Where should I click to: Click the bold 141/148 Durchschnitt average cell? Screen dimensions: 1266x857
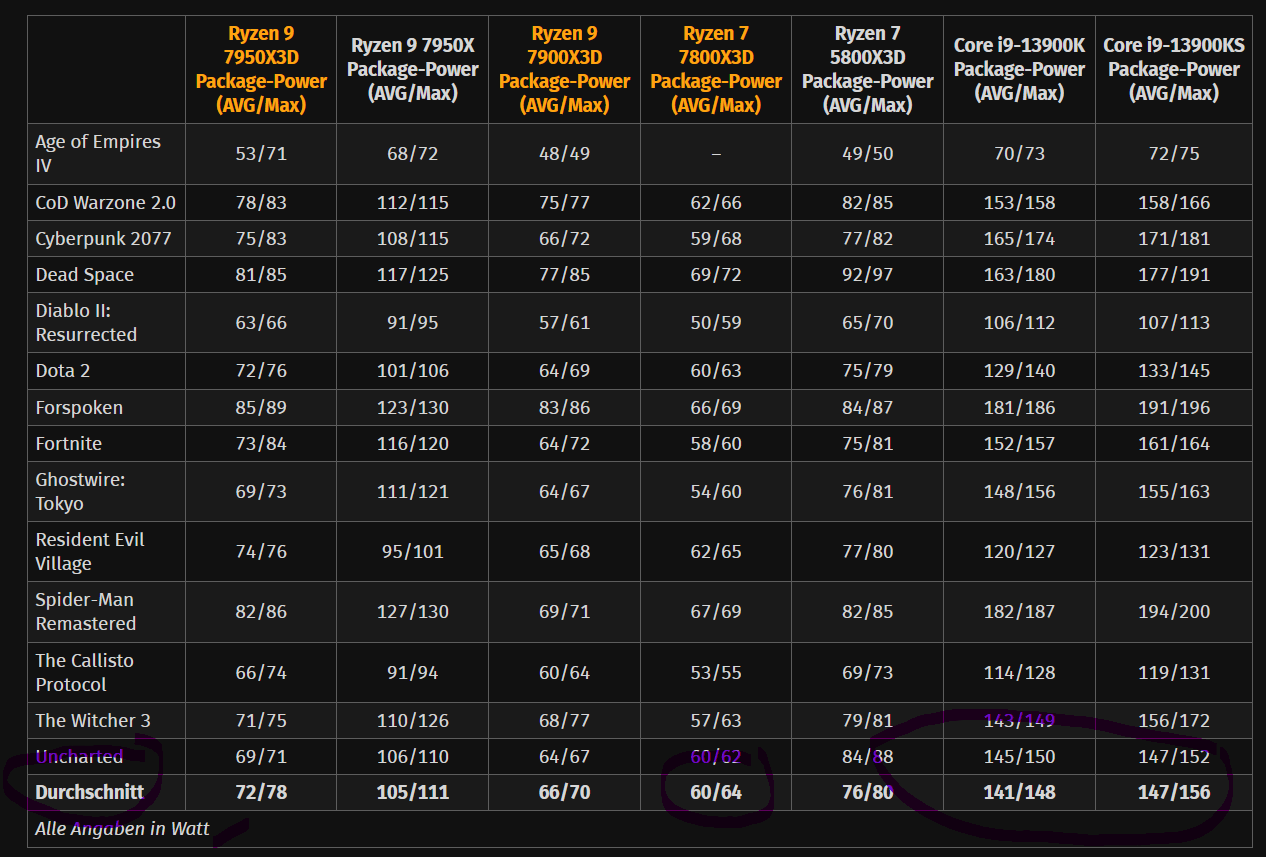point(1019,792)
